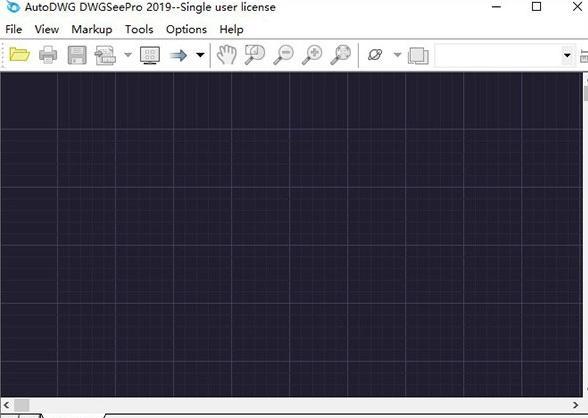588x418 pixels.
Task: Print the drawing via printer icon
Action: pyautogui.click(x=48, y=55)
